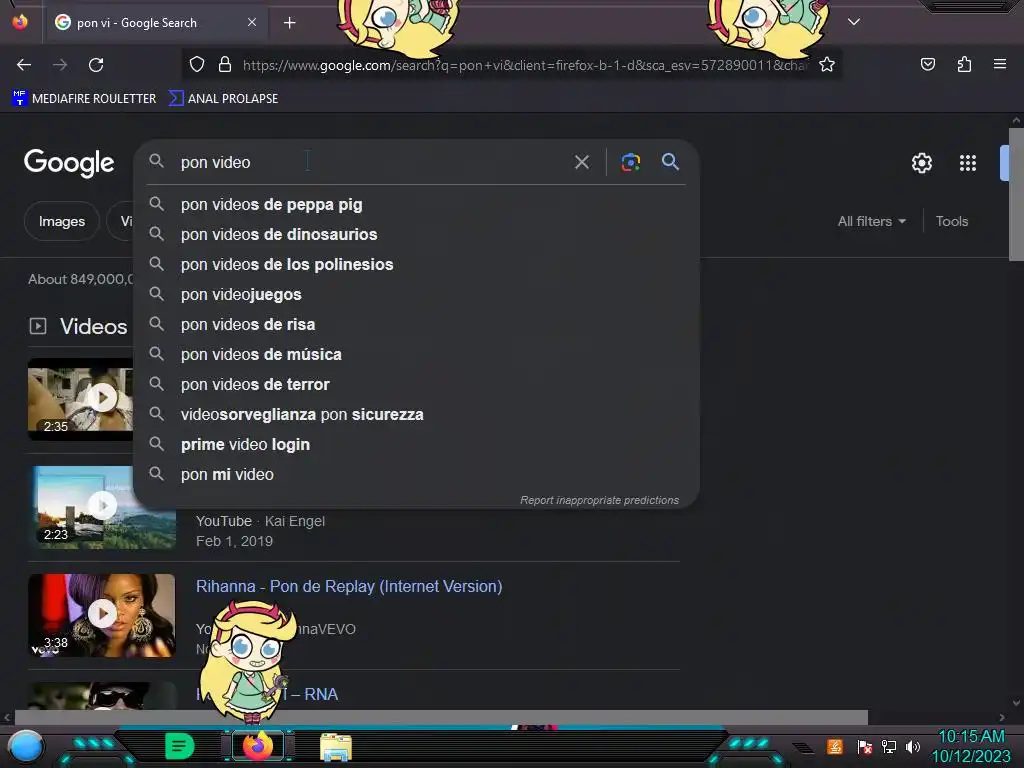Play the Rihanna 3:38 video thumbnail
Screen dimensions: 1024x768
pyautogui.click(x=101, y=615)
